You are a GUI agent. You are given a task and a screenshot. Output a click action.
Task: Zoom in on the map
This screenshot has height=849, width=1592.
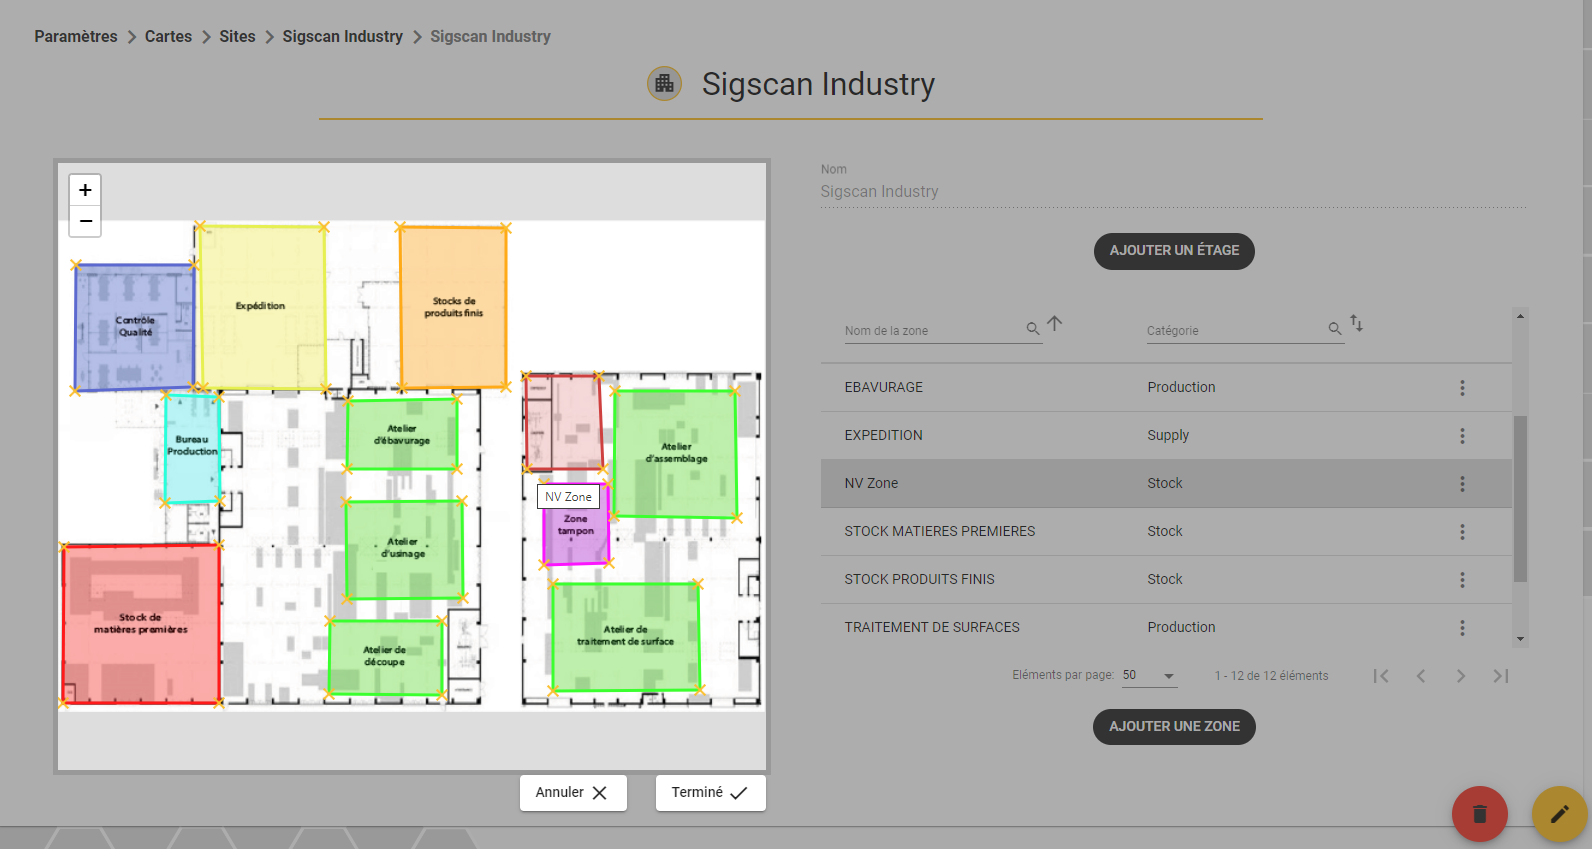click(x=85, y=190)
